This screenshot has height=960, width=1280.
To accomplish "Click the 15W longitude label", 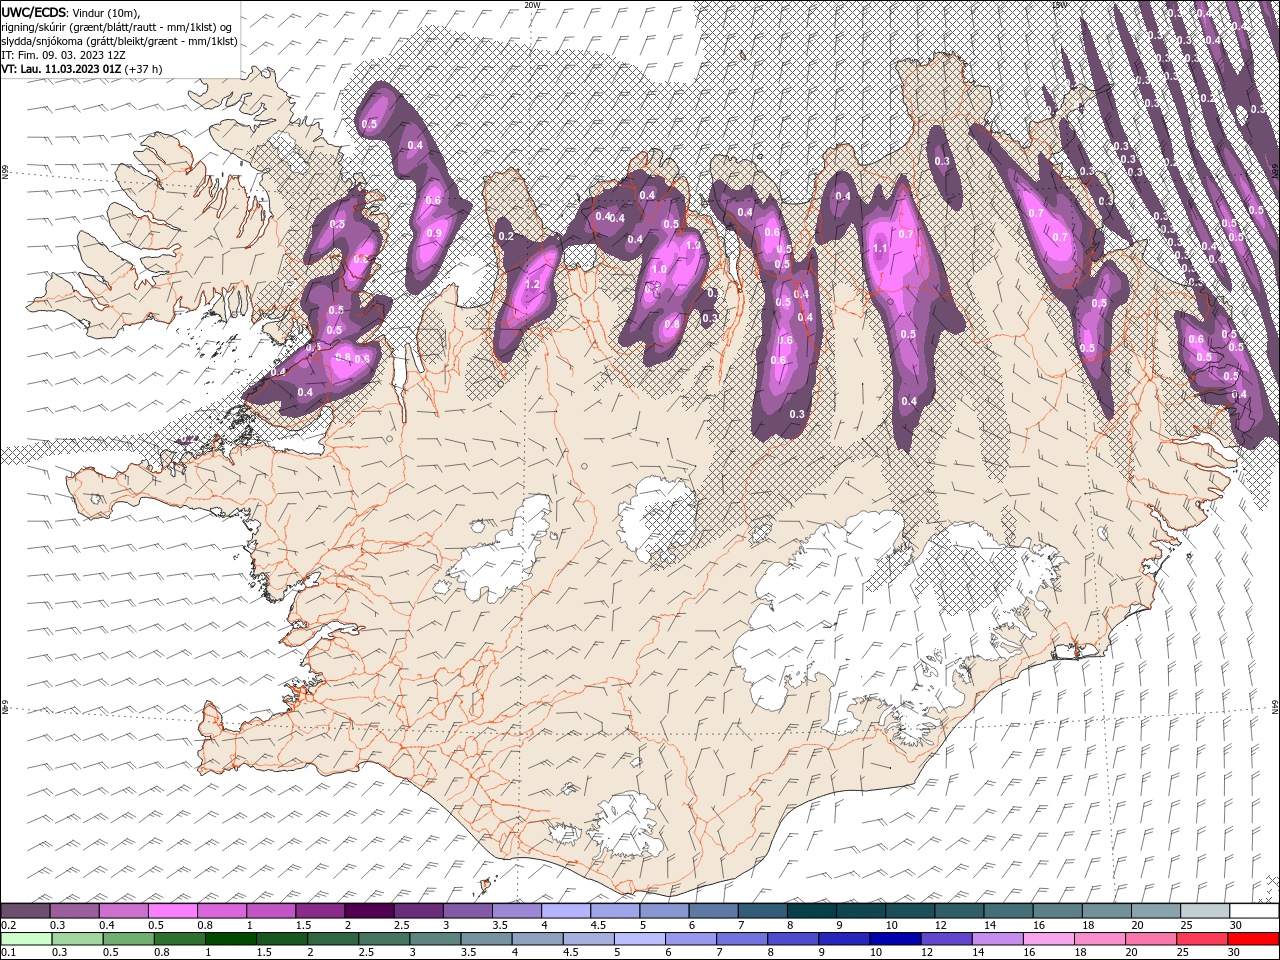I will (1059, 5).
